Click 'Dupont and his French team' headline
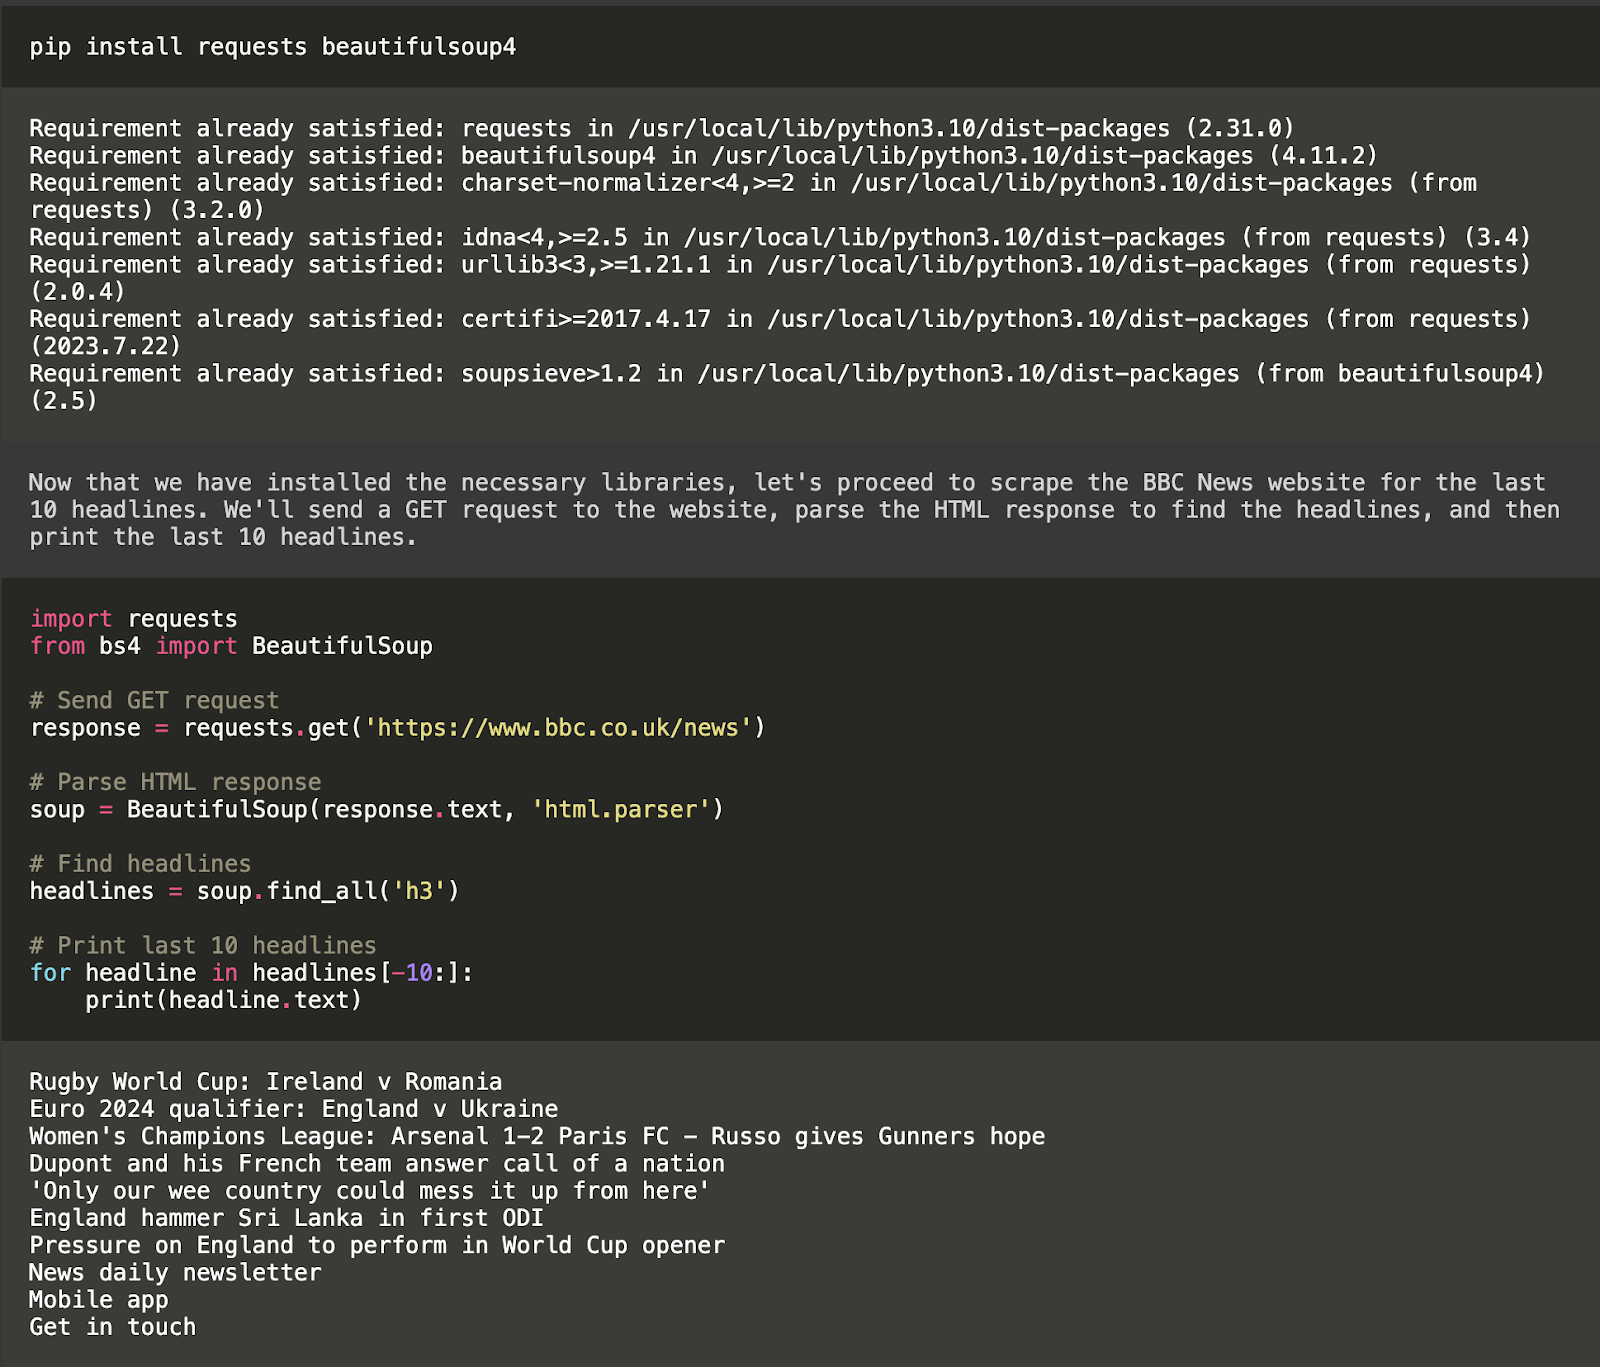 pyautogui.click(x=377, y=1164)
